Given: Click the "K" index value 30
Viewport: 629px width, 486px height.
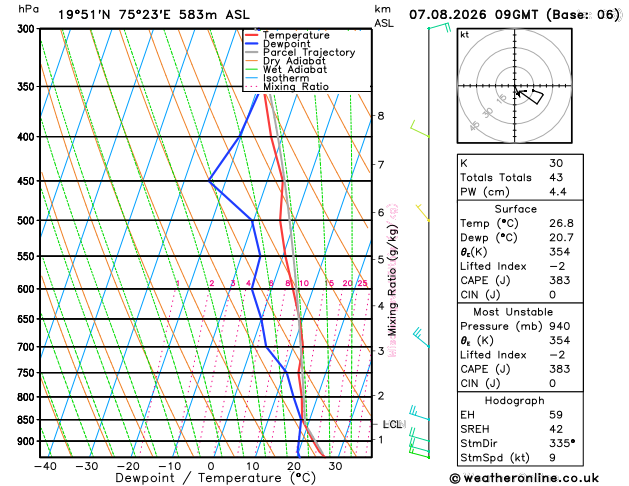Looking at the screenshot, I should click(556, 163).
